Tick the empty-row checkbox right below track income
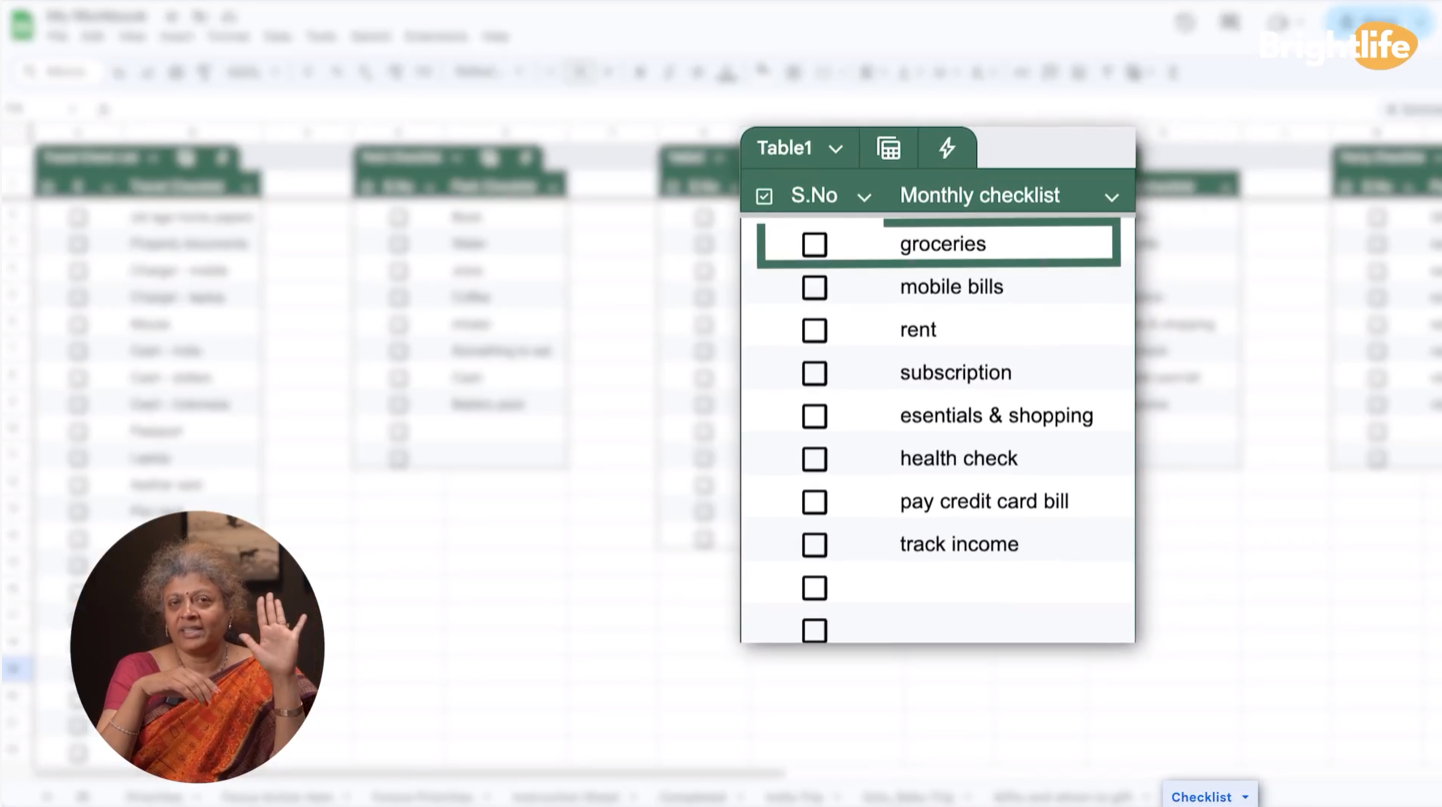The height and width of the screenshot is (807, 1442). click(x=814, y=588)
